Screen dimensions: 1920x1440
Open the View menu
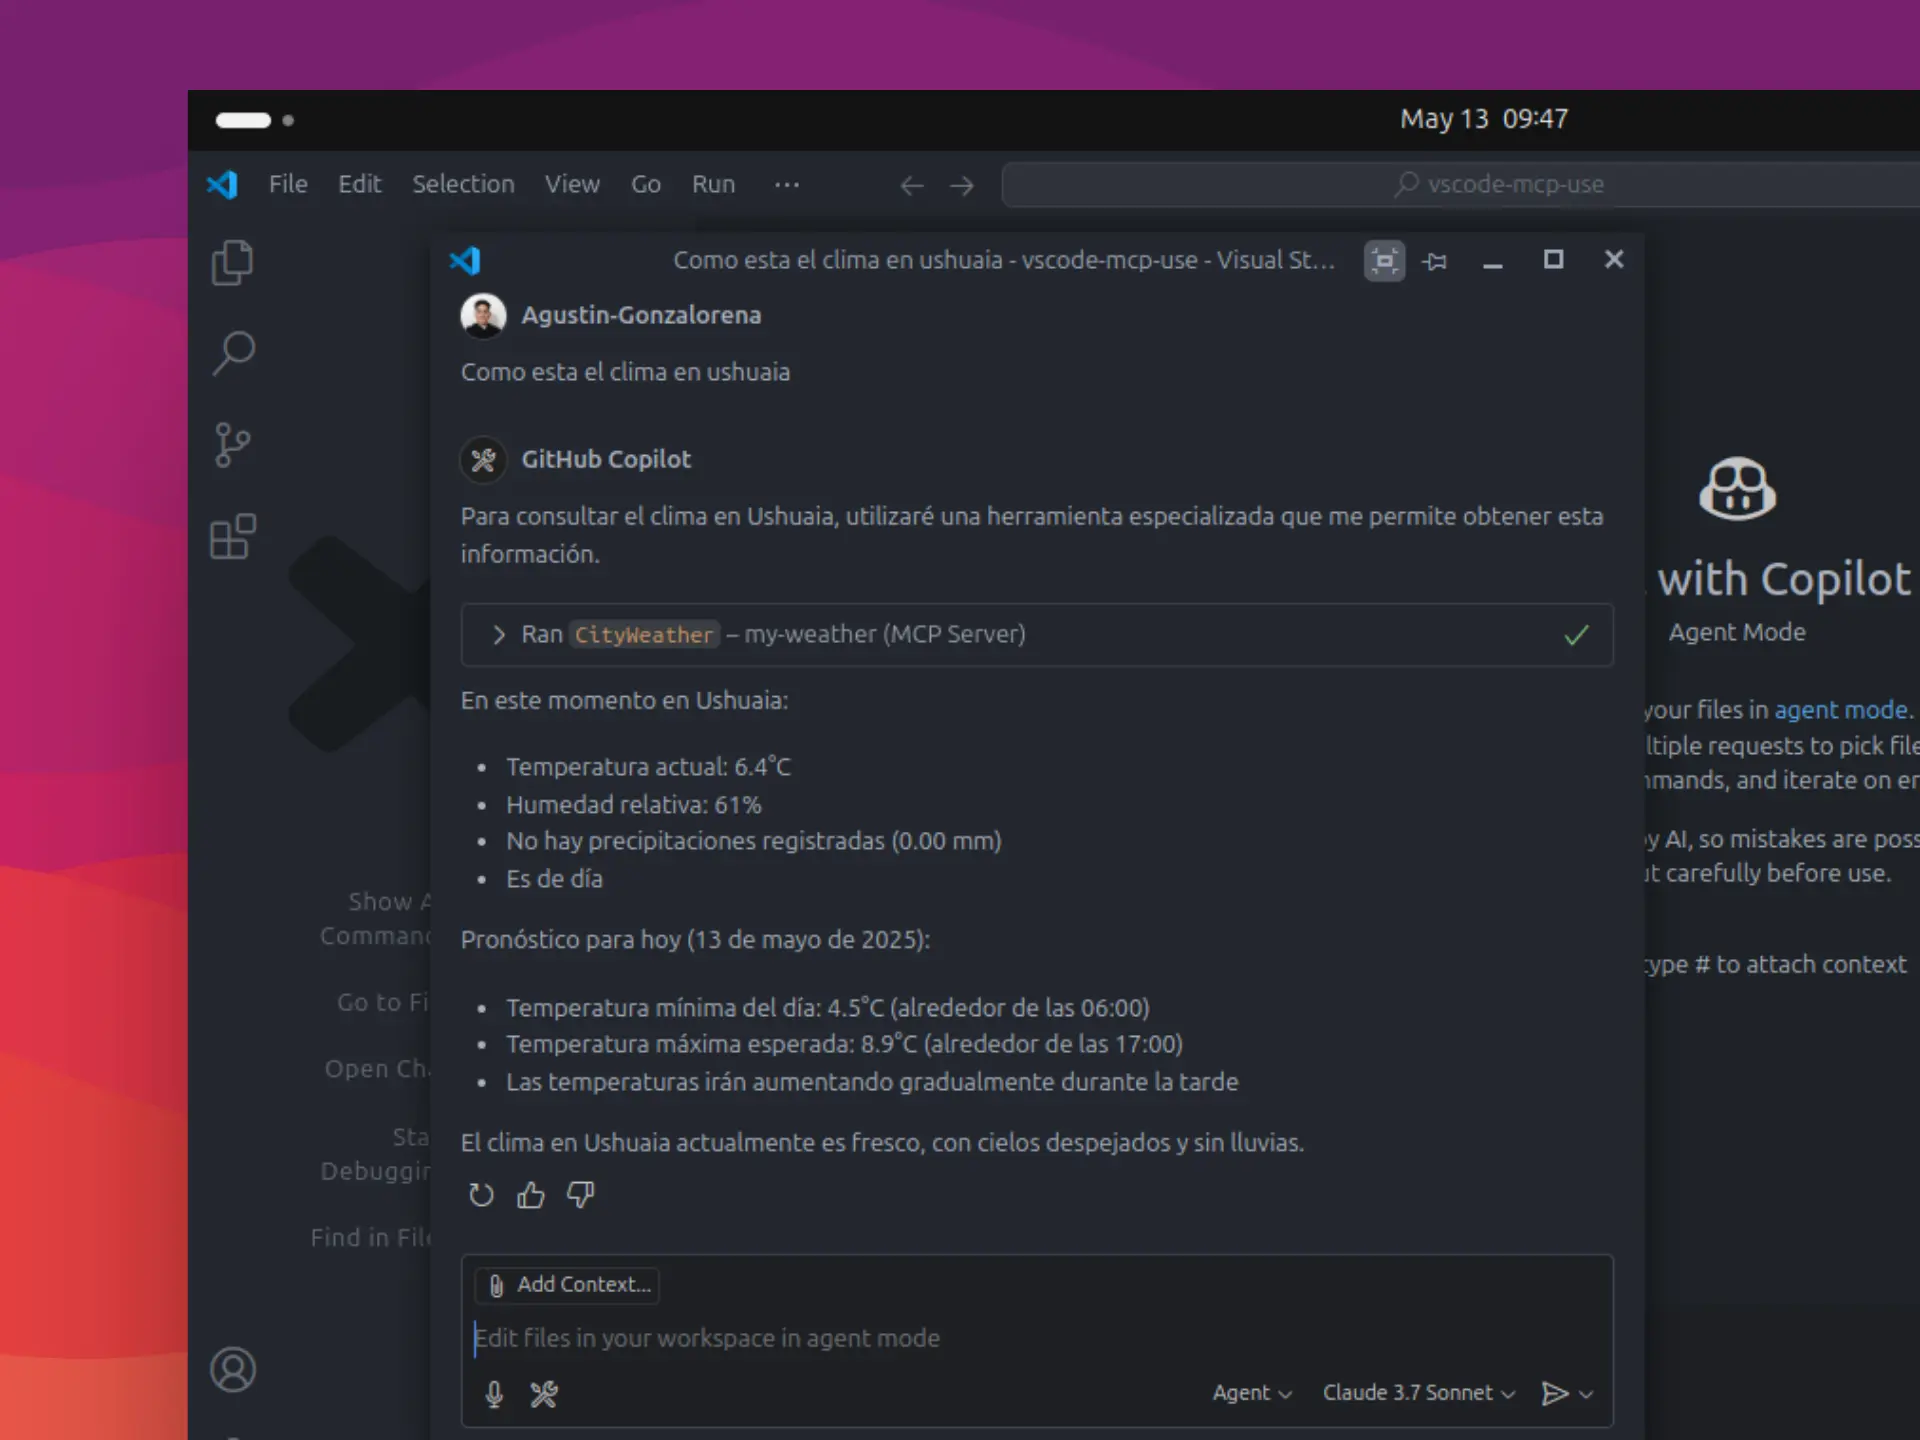click(572, 184)
